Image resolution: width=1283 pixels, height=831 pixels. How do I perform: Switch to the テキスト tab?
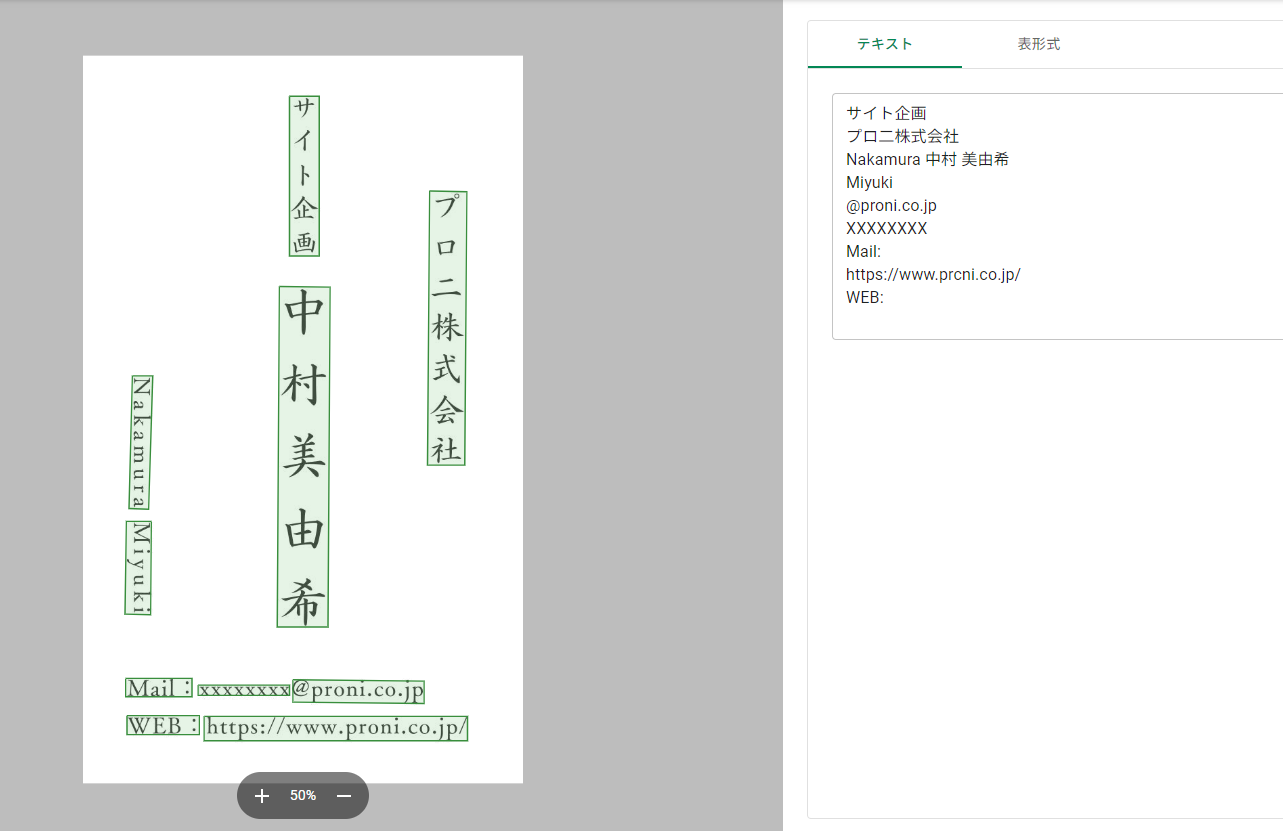click(885, 44)
